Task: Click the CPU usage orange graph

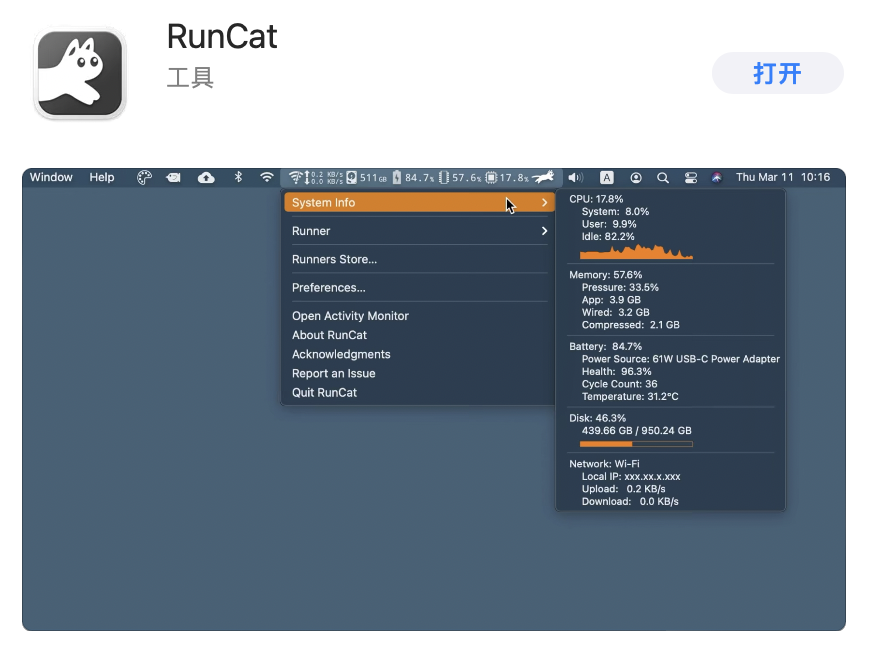Action: [x=636, y=251]
